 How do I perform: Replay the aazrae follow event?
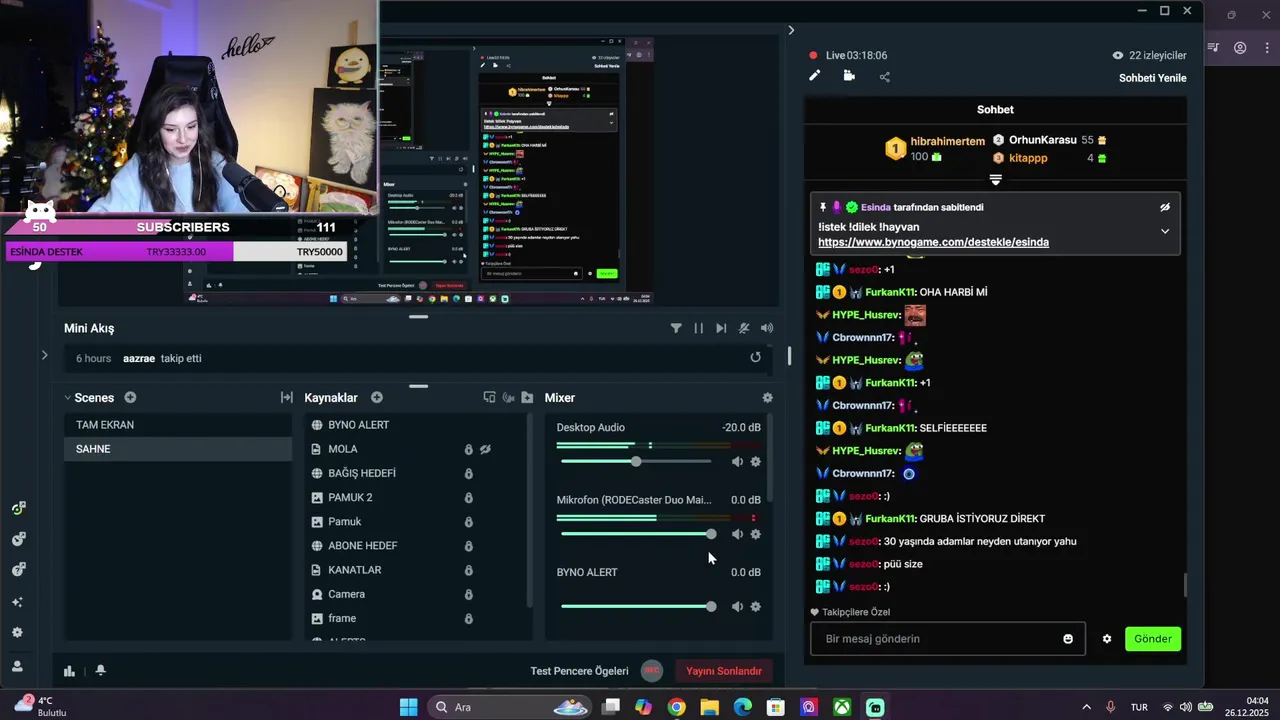point(755,357)
